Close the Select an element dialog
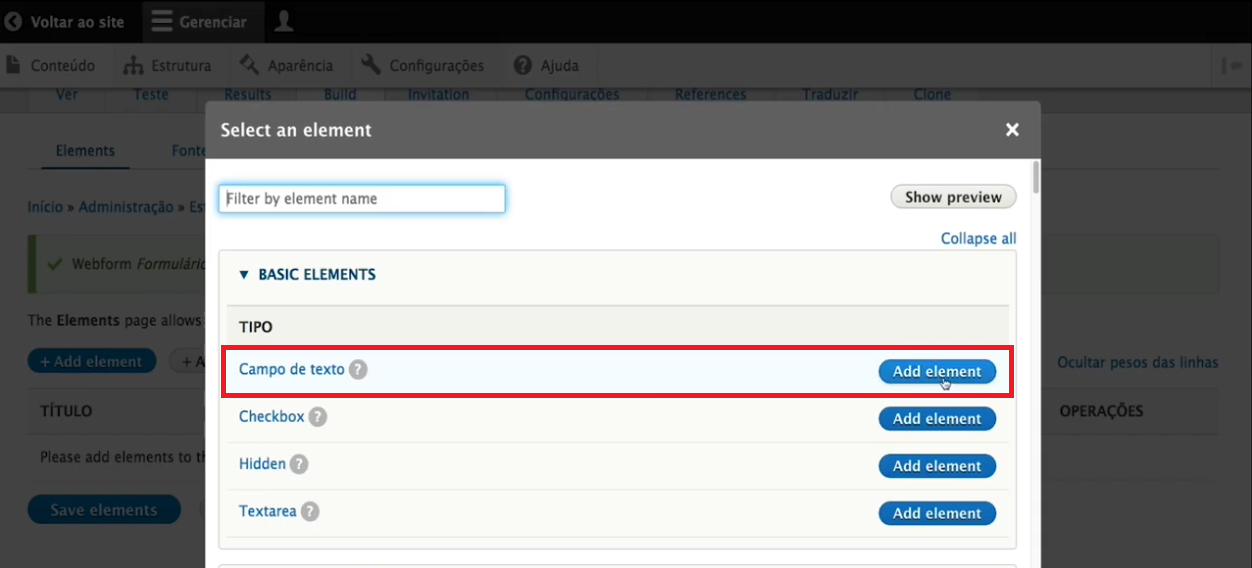The width and height of the screenshot is (1252, 568). (1012, 130)
